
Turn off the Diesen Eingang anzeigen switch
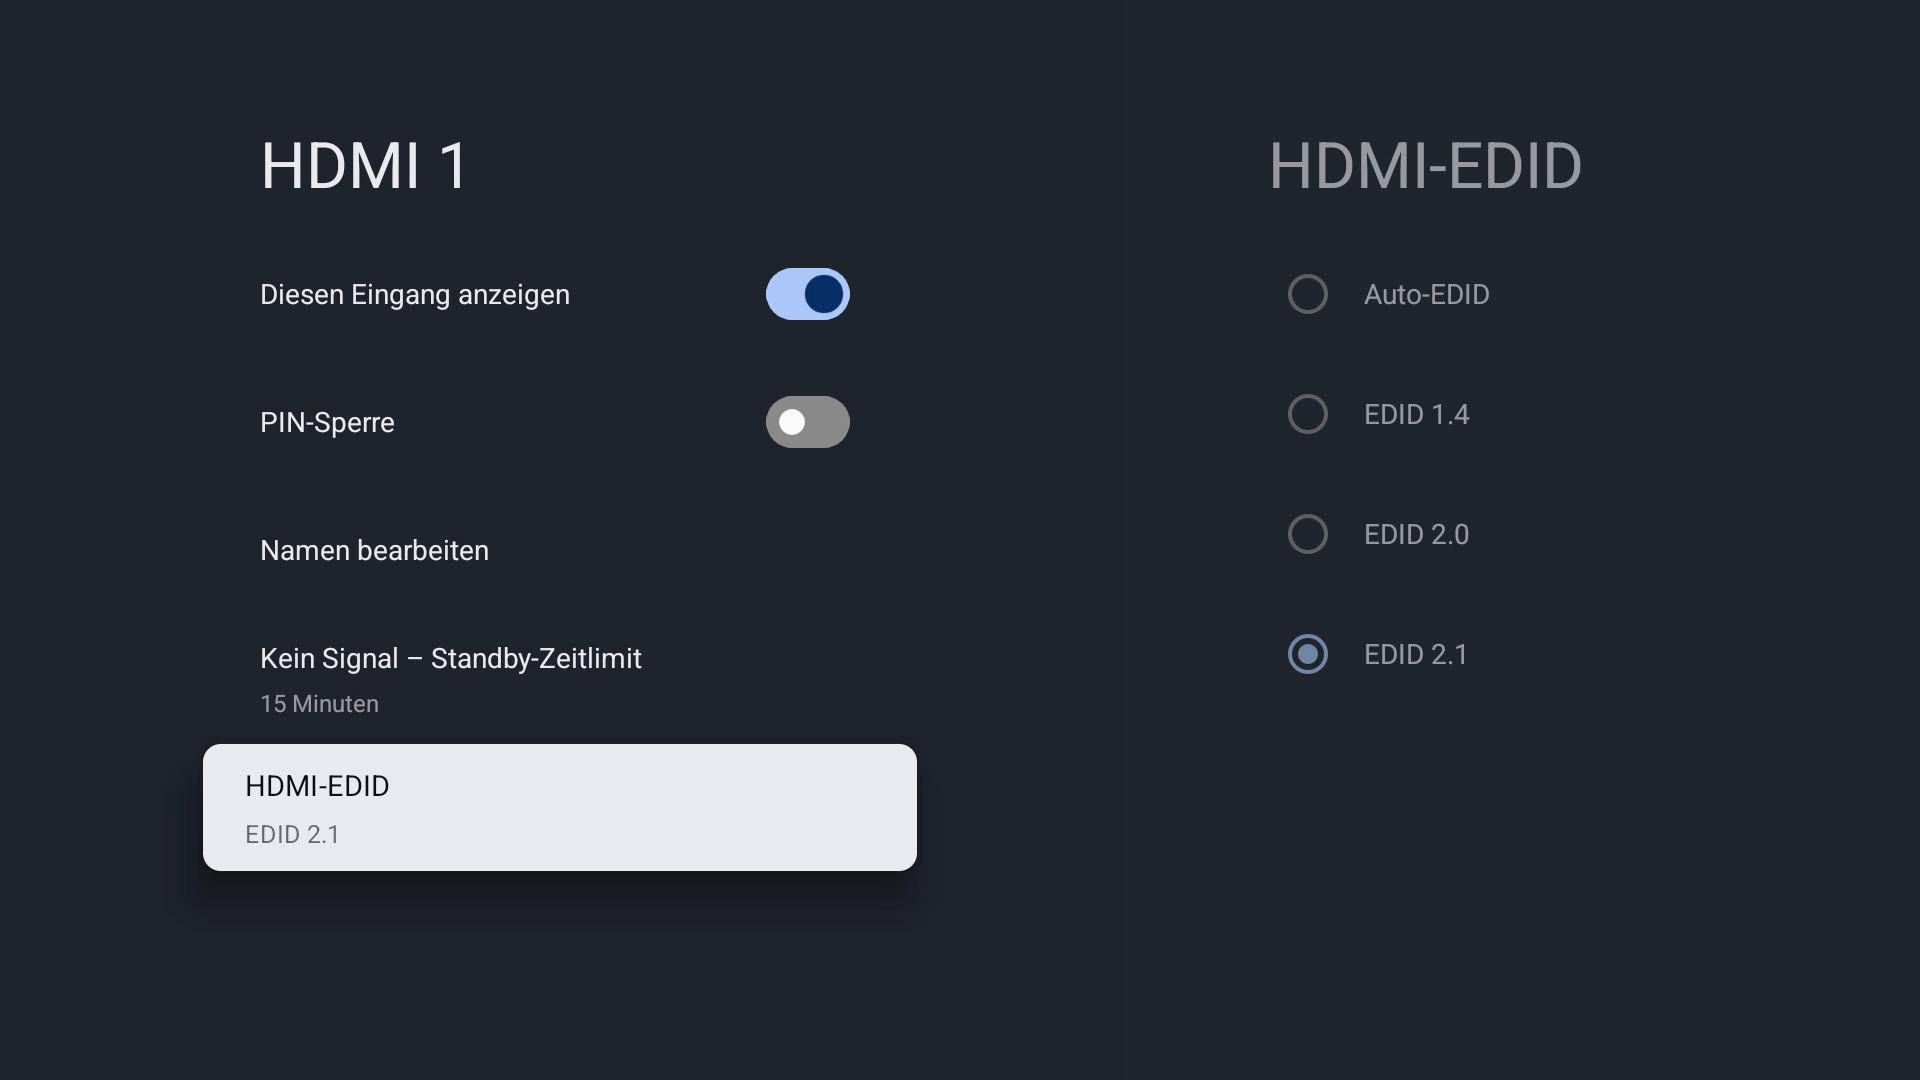click(x=807, y=294)
